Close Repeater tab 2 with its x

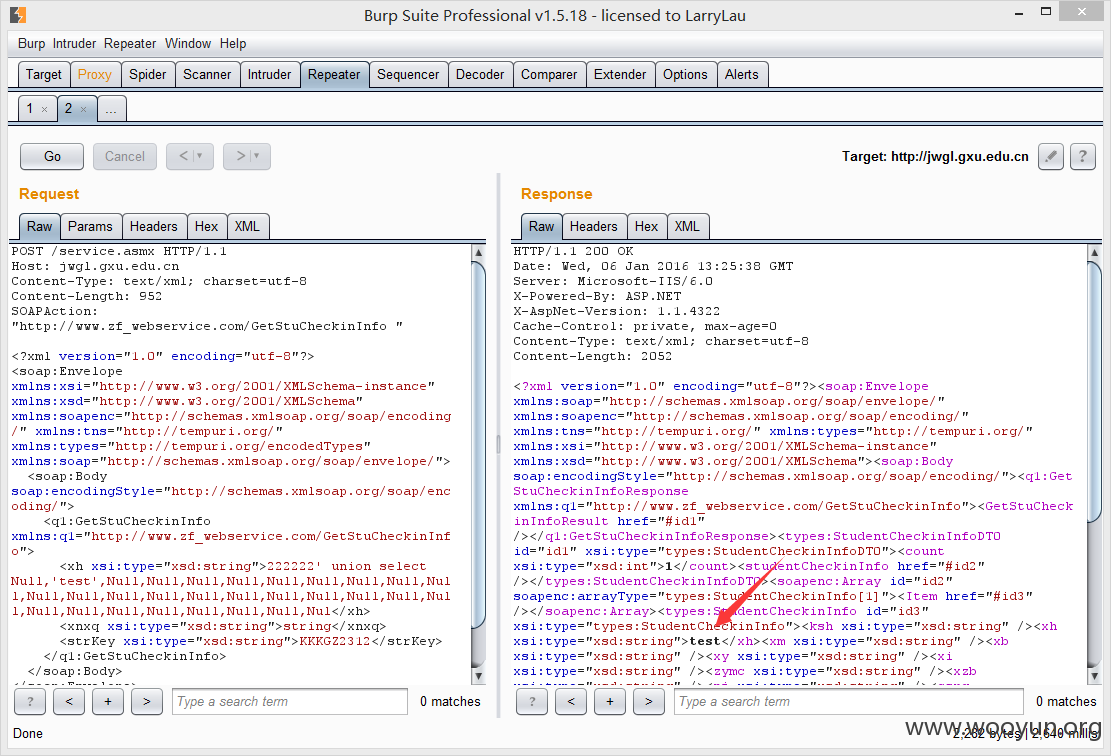click(84, 109)
